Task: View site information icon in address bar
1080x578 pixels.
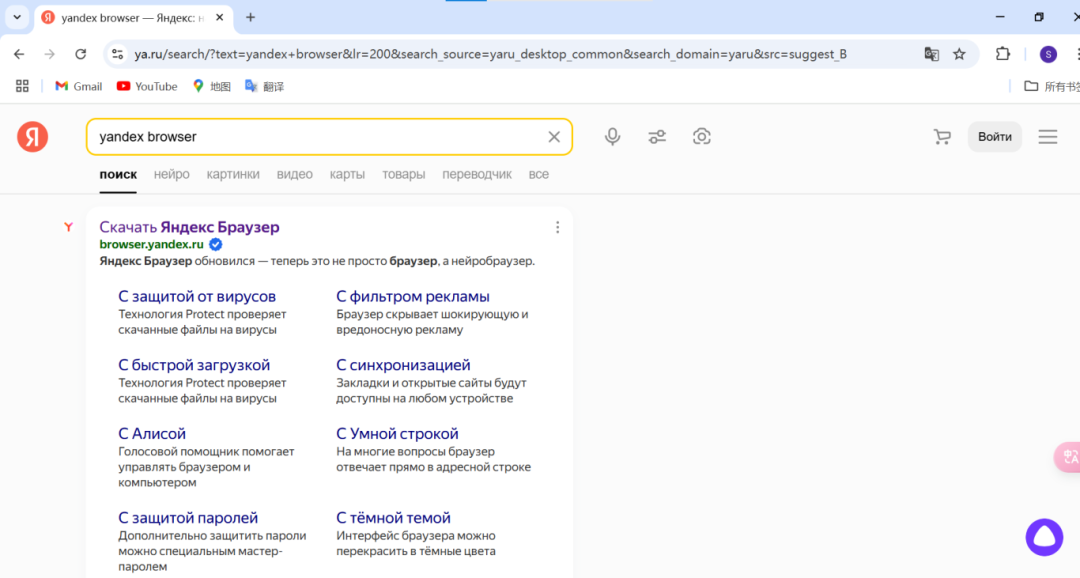Action: tap(118, 54)
